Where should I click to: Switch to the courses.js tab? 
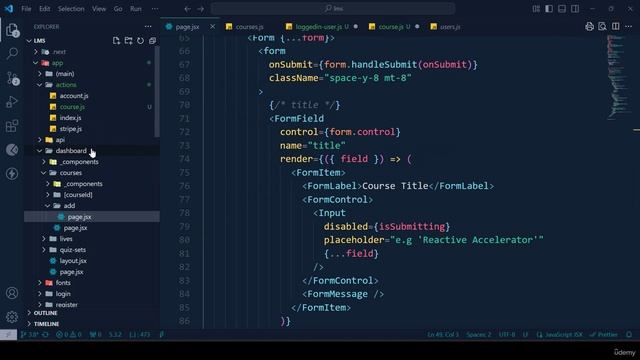tap(250, 27)
